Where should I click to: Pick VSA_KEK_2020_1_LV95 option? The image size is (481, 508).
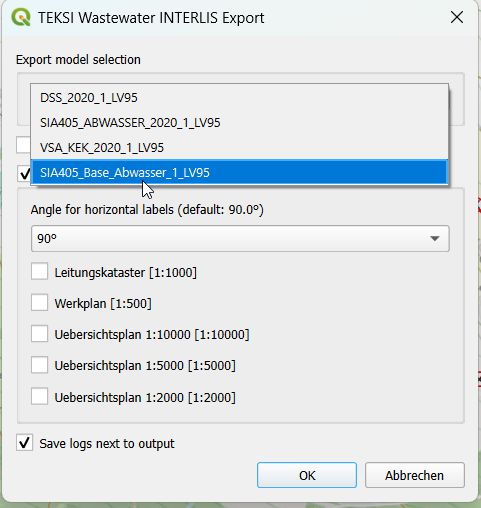239,147
